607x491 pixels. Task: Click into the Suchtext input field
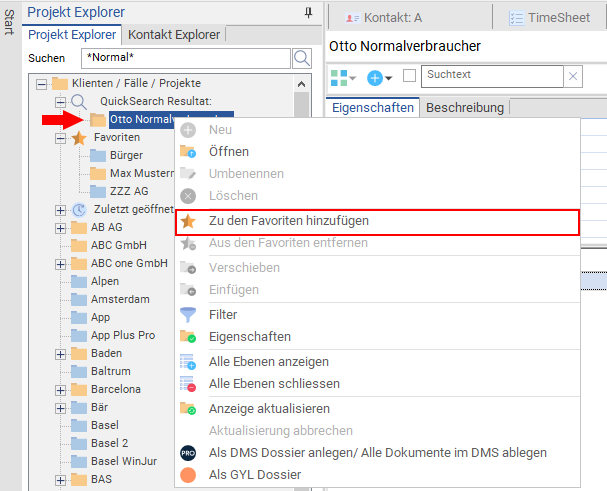492,76
